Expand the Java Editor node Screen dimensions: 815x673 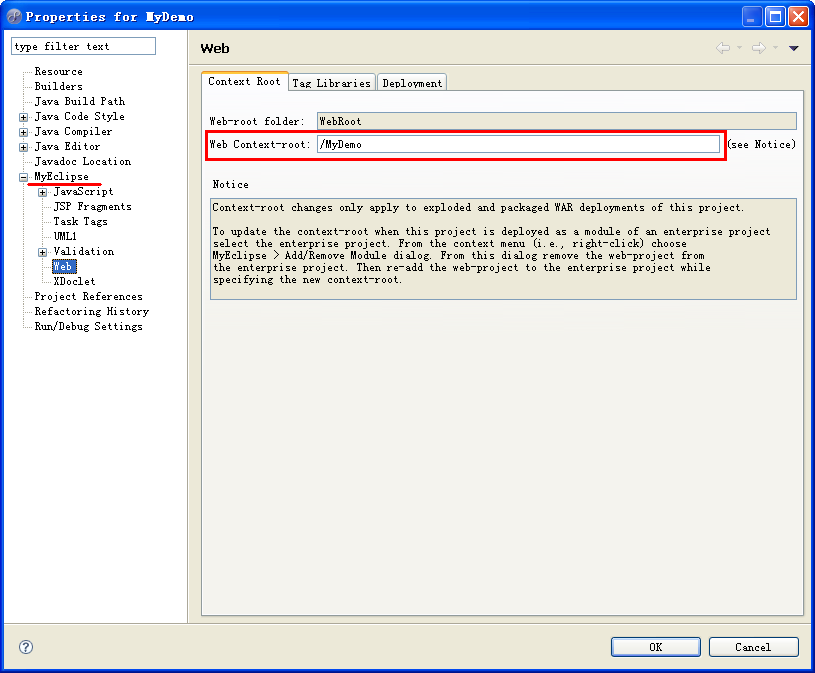(23, 148)
